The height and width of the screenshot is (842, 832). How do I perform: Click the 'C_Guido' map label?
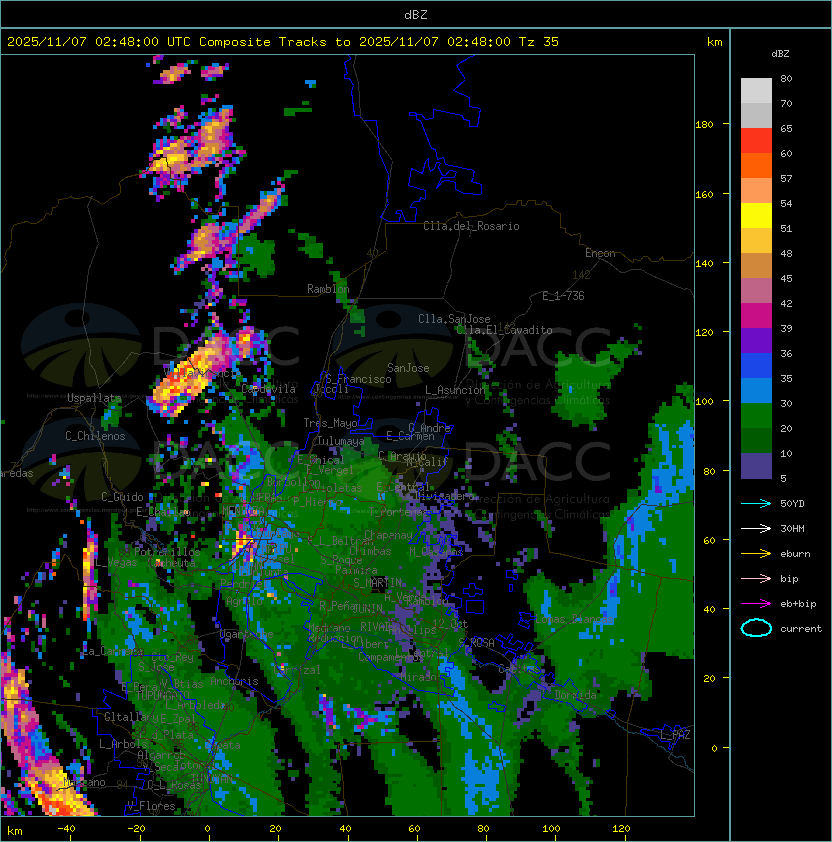(122, 497)
